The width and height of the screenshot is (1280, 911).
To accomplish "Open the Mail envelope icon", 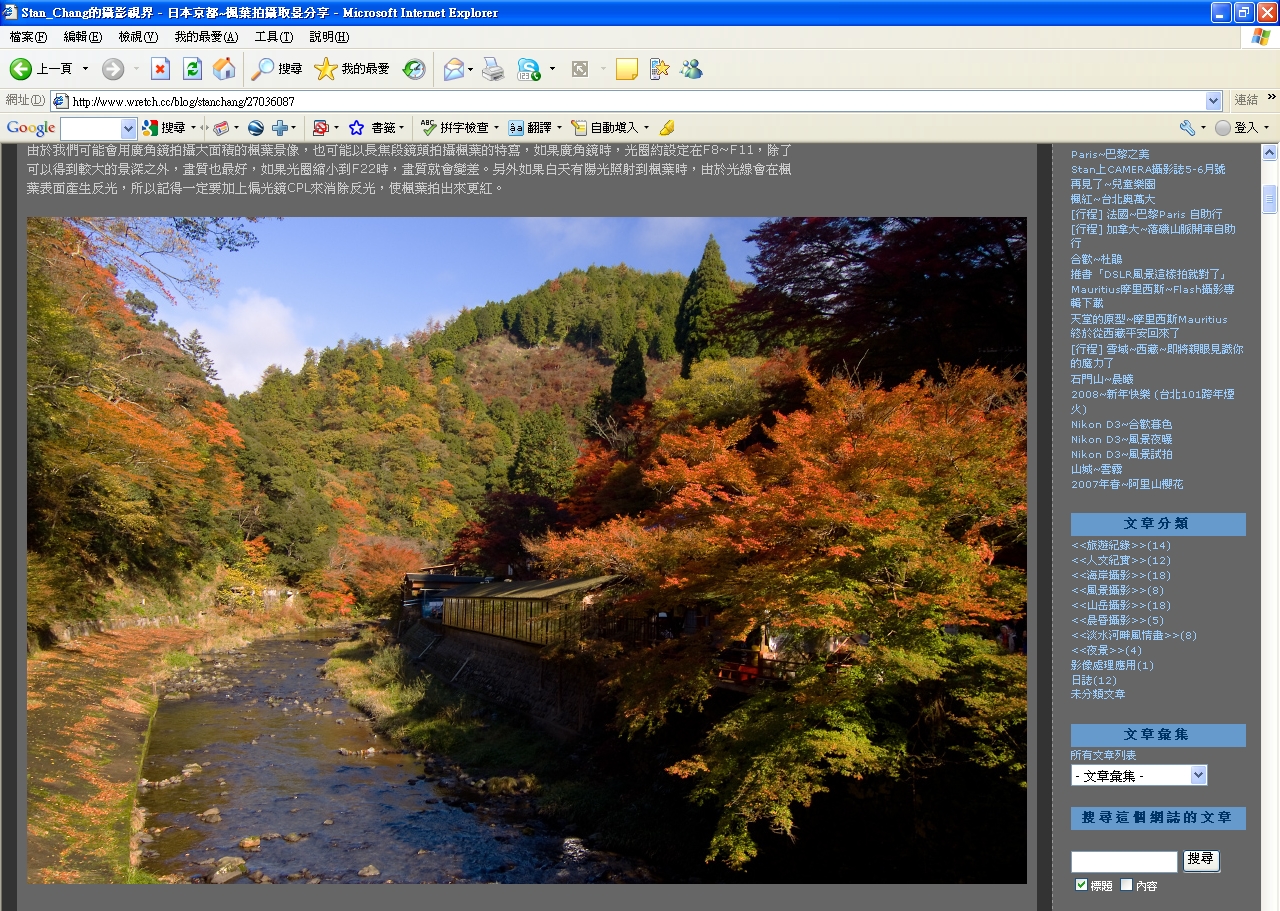I will pos(454,69).
